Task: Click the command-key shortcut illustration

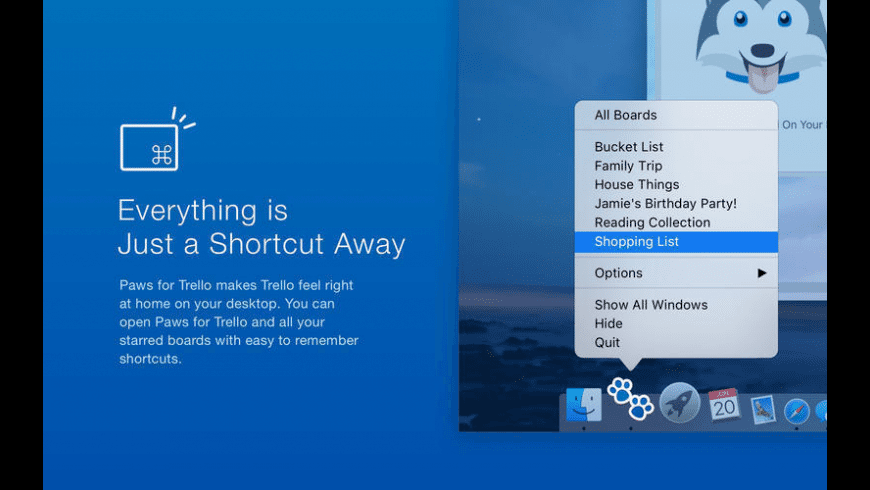Action: (157, 139)
